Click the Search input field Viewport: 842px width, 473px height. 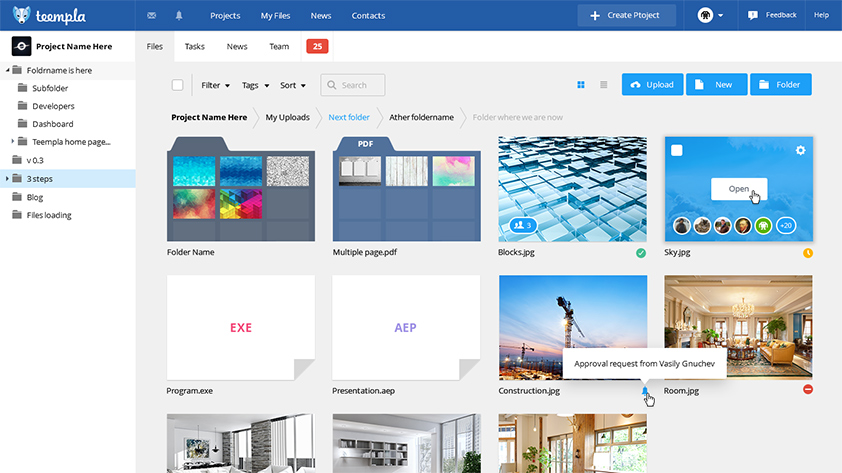353,85
